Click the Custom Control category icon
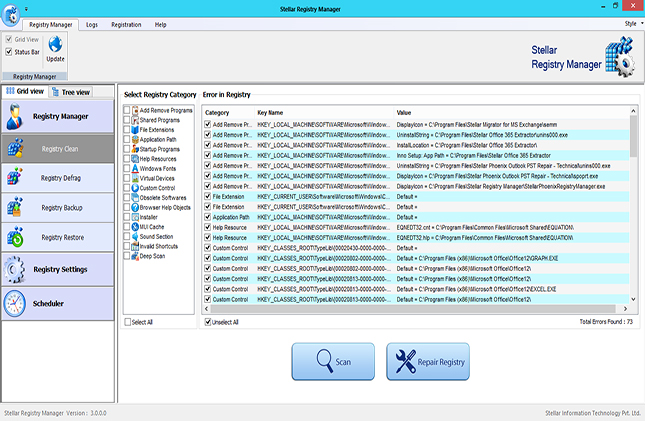 [135, 188]
